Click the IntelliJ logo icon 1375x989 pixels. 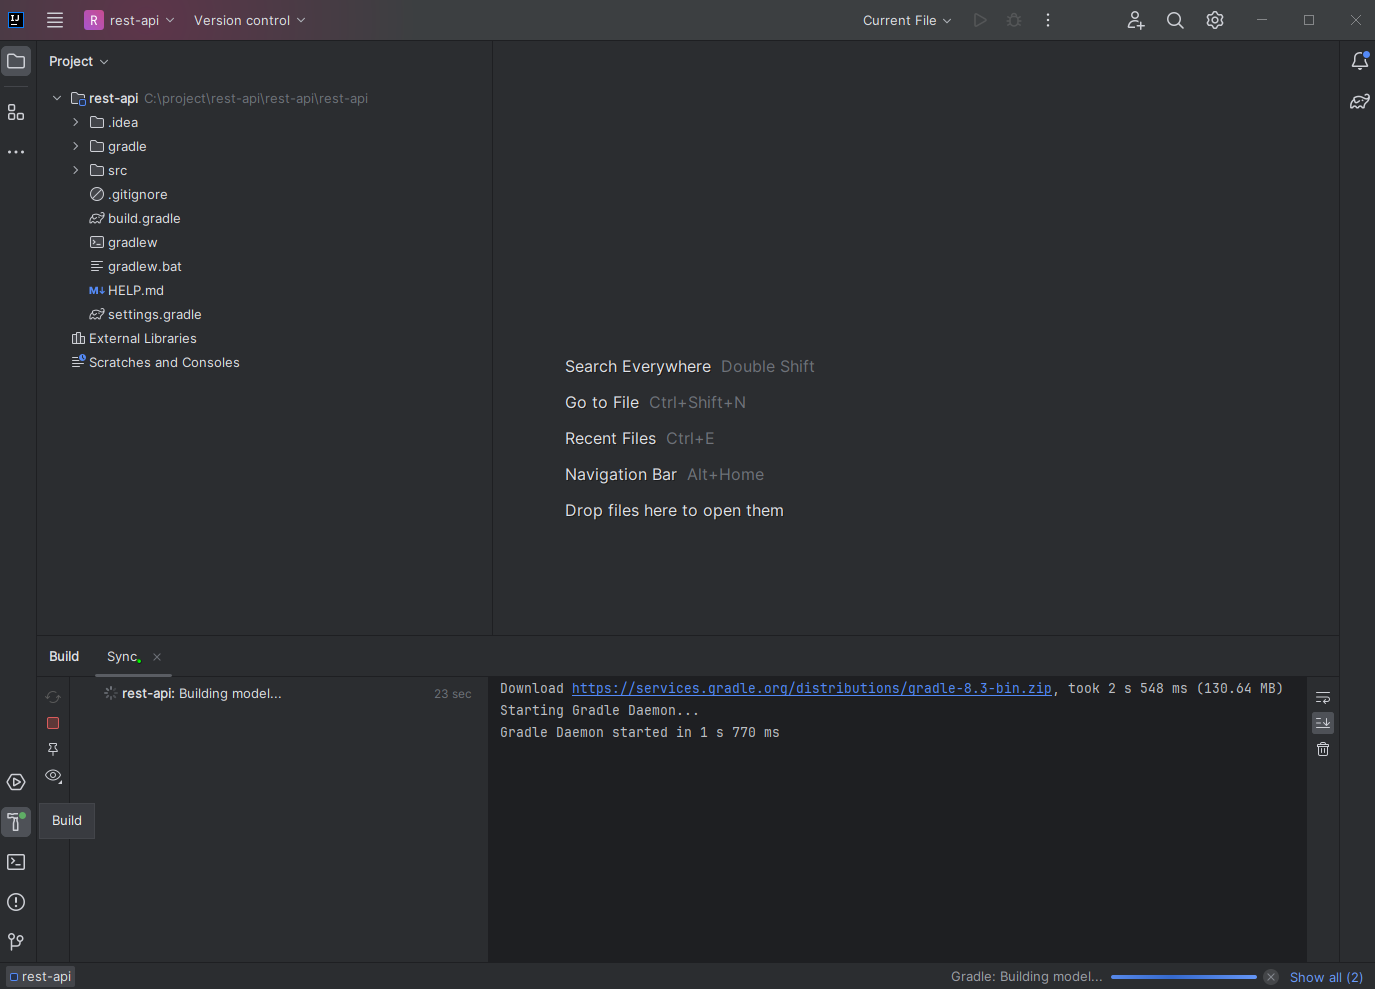point(16,20)
